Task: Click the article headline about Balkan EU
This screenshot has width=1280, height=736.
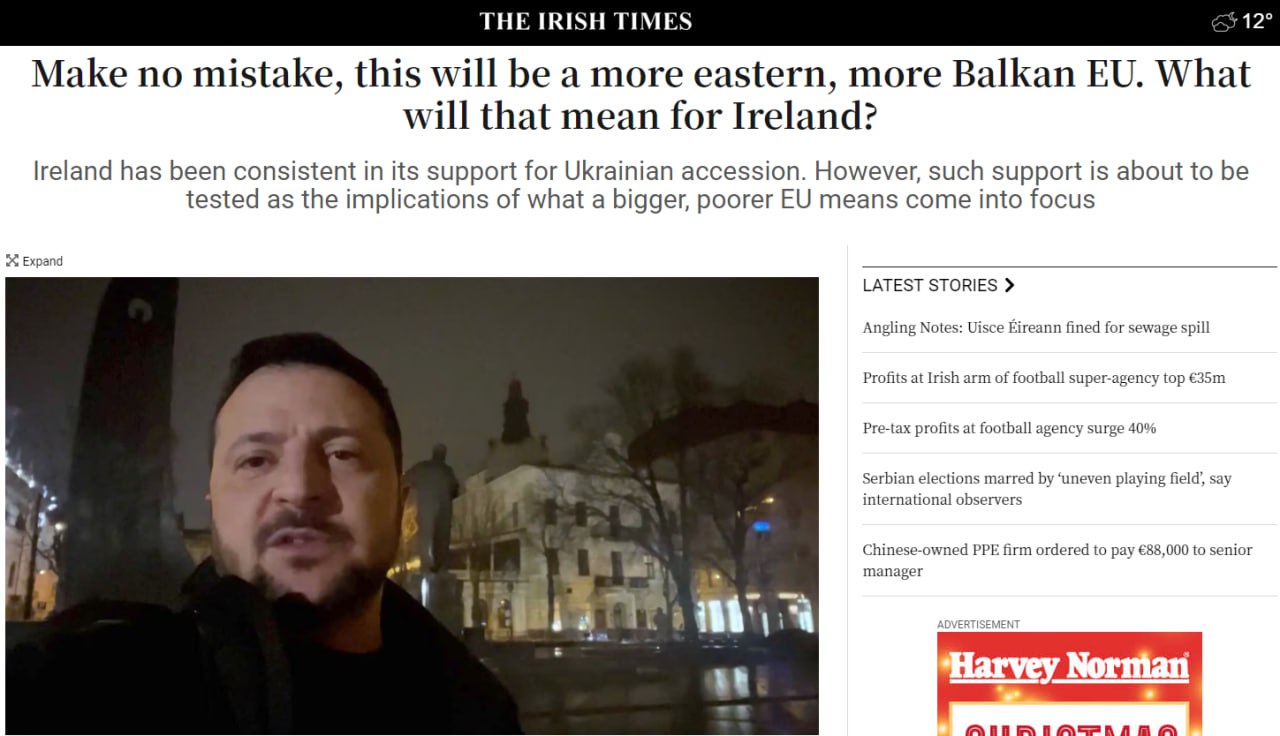Action: 640,95
